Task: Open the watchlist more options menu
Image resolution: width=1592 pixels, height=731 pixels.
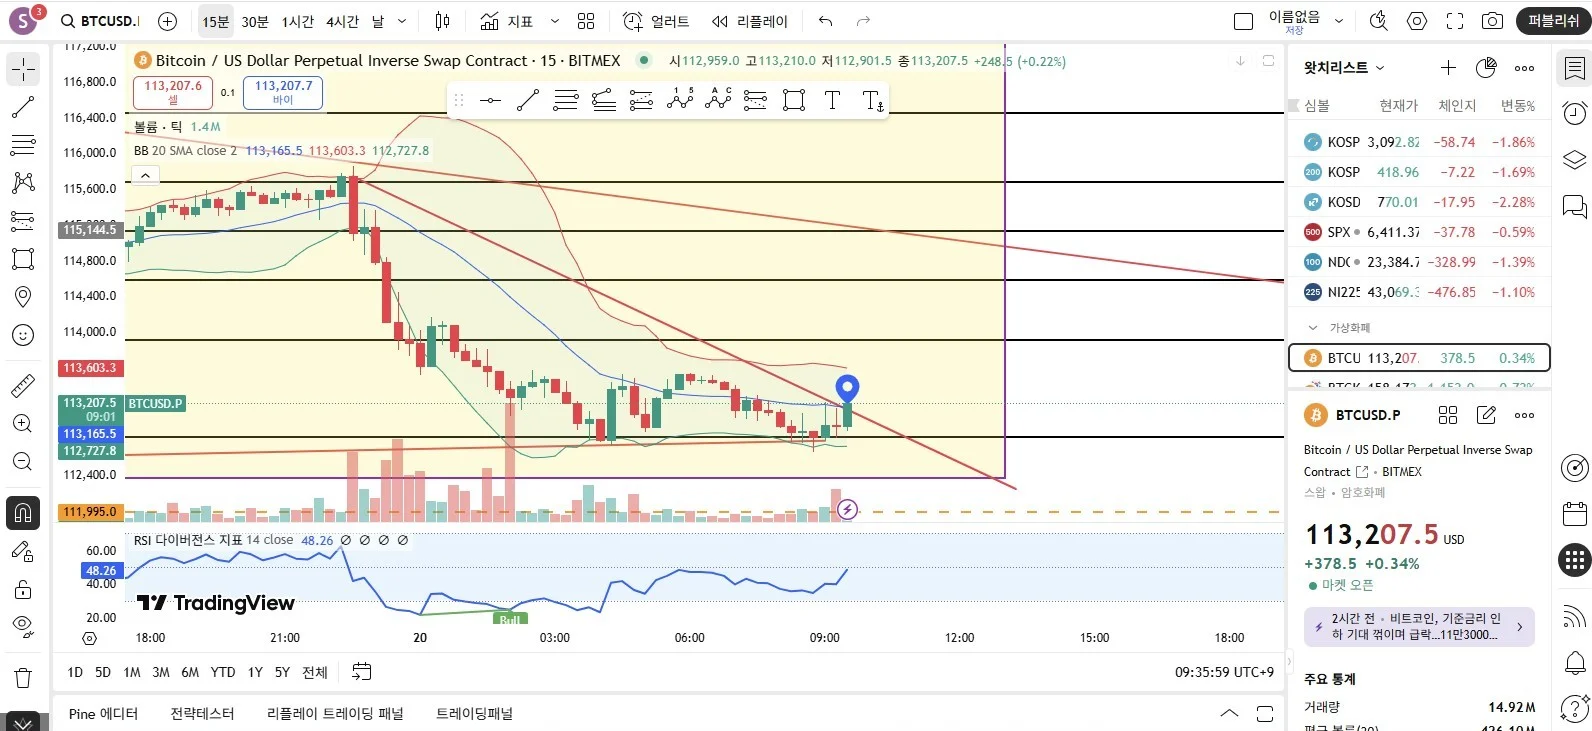Action: click(1524, 67)
